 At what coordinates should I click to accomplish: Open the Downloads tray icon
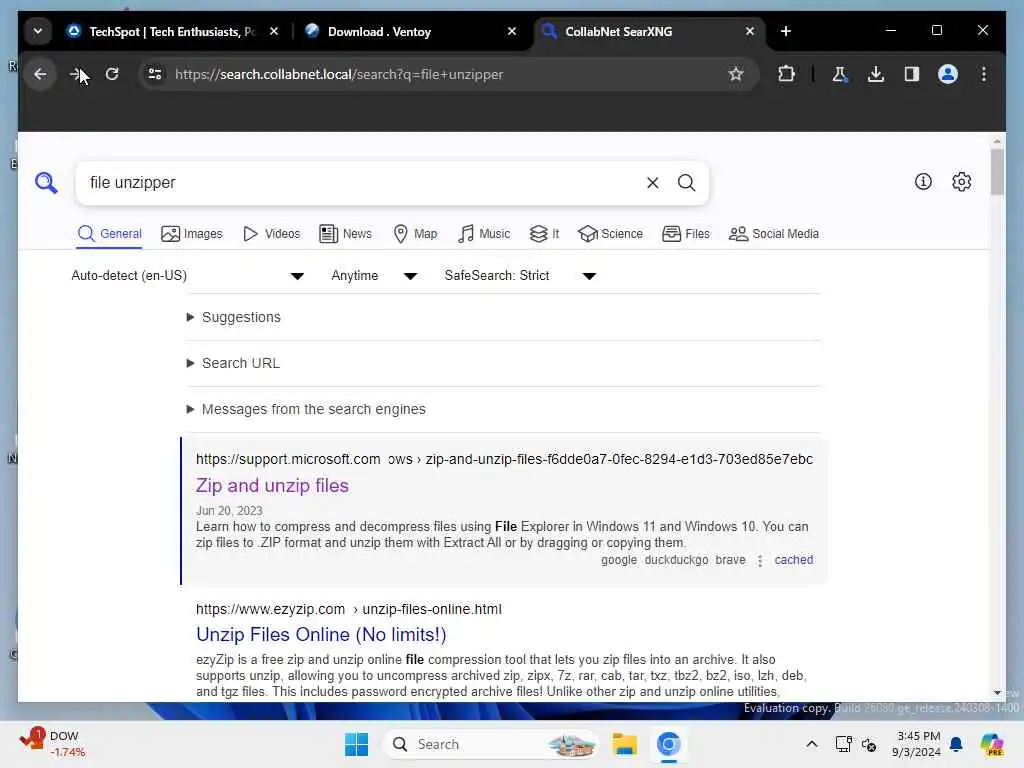[876, 74]
